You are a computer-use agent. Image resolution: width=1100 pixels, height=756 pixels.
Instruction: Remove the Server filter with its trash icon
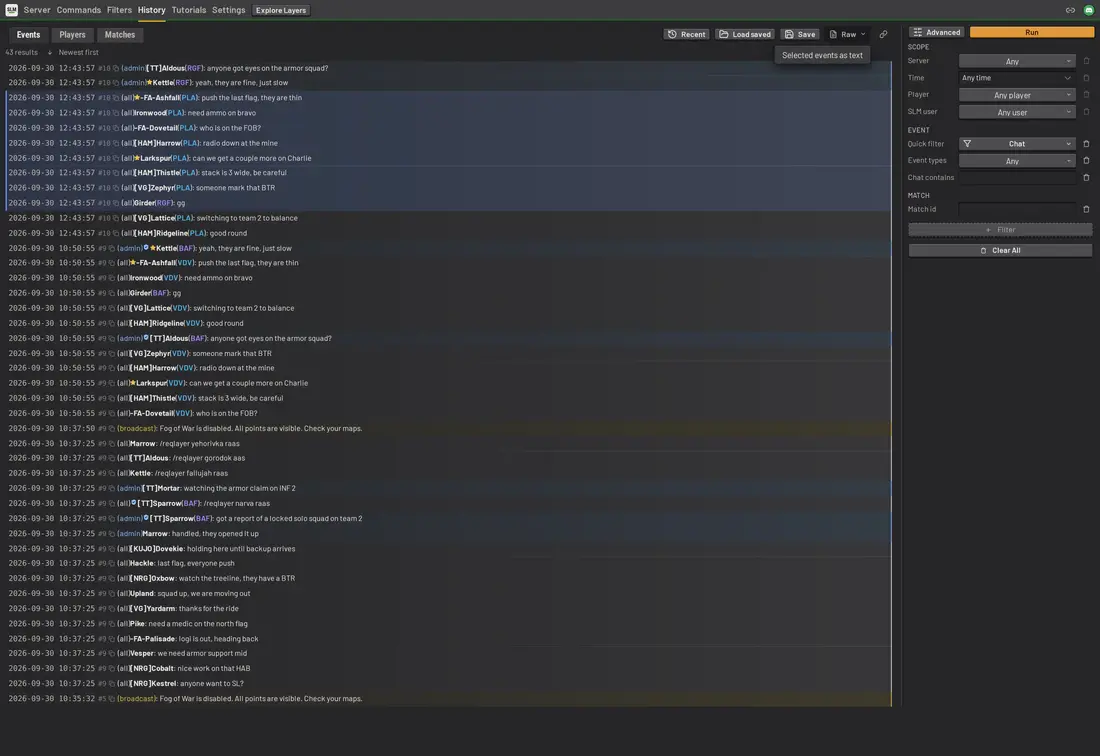[1086, 61]
